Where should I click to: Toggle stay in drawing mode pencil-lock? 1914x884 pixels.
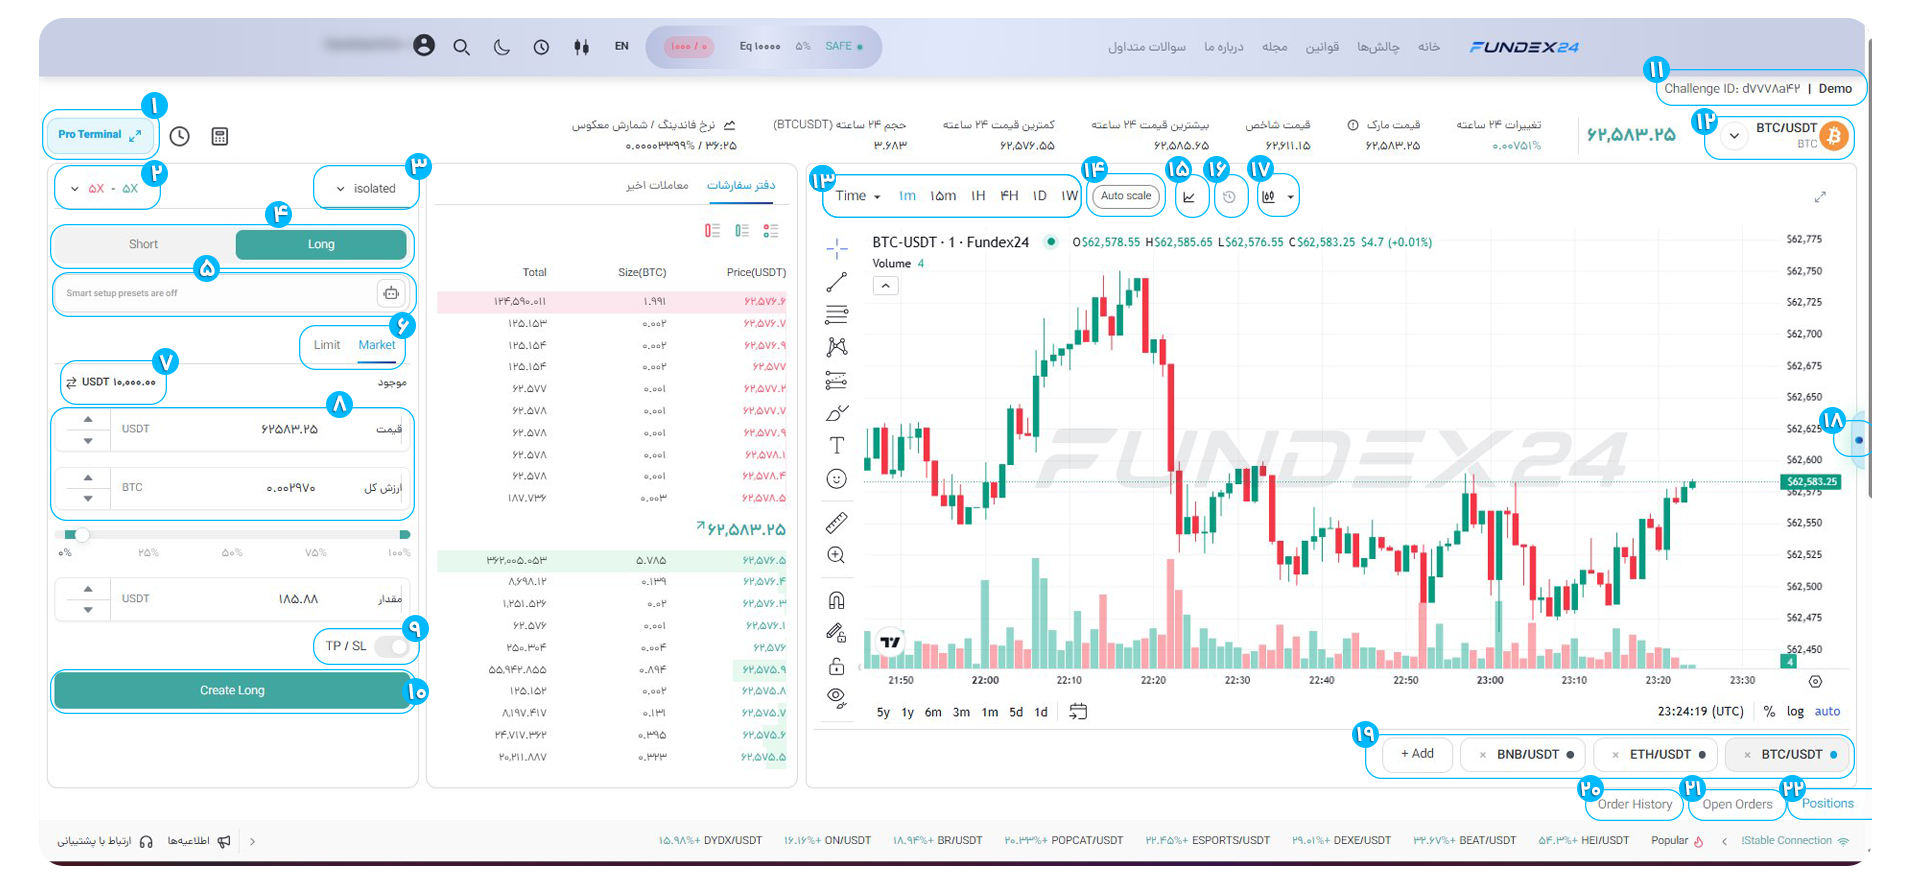[837, 632]
